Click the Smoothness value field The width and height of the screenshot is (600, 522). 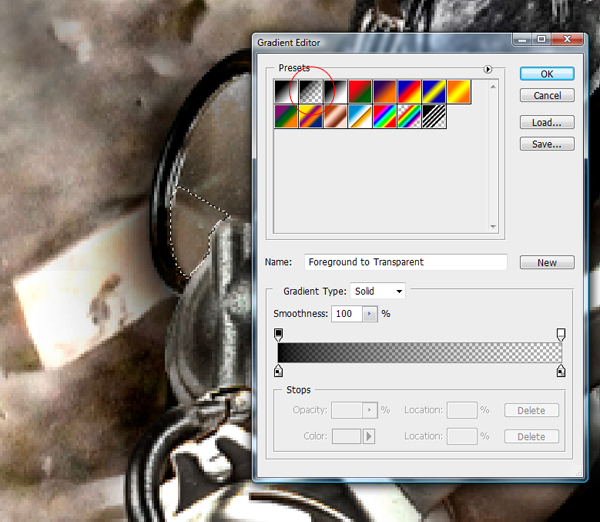(x=347, y=314)
